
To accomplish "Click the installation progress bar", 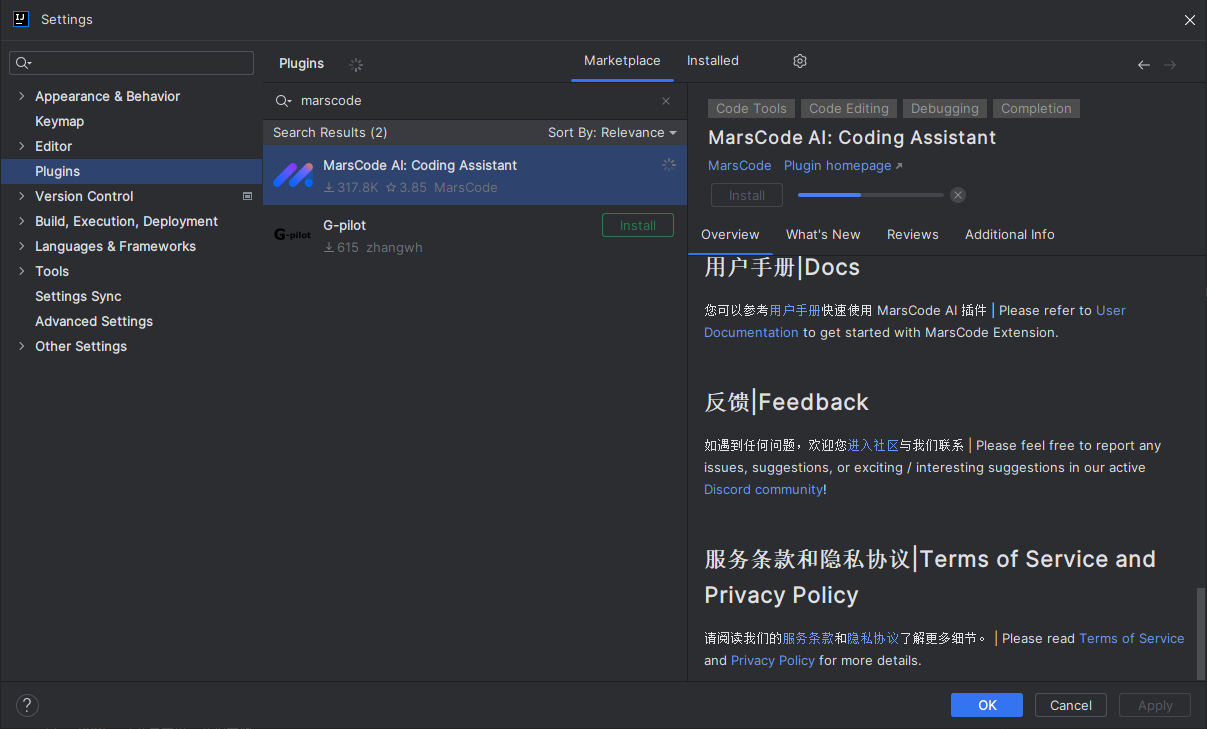I will [x=871, y=195].
